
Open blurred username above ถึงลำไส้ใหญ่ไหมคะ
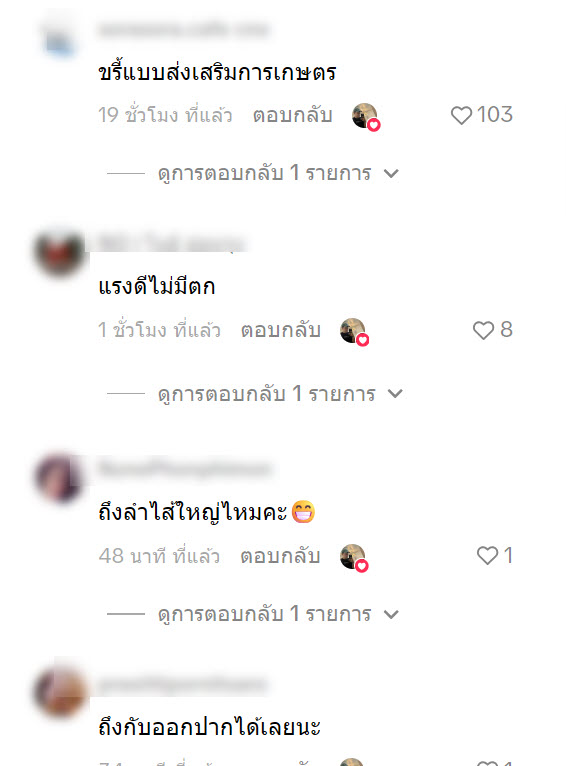coord(185,468)
